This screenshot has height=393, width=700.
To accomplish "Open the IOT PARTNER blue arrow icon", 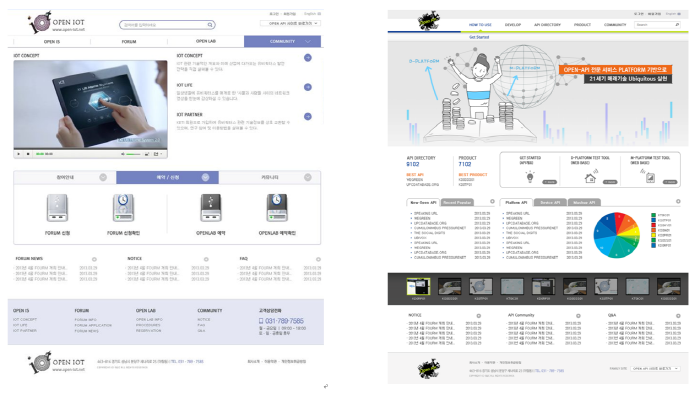I will click(x=308, y=117).
